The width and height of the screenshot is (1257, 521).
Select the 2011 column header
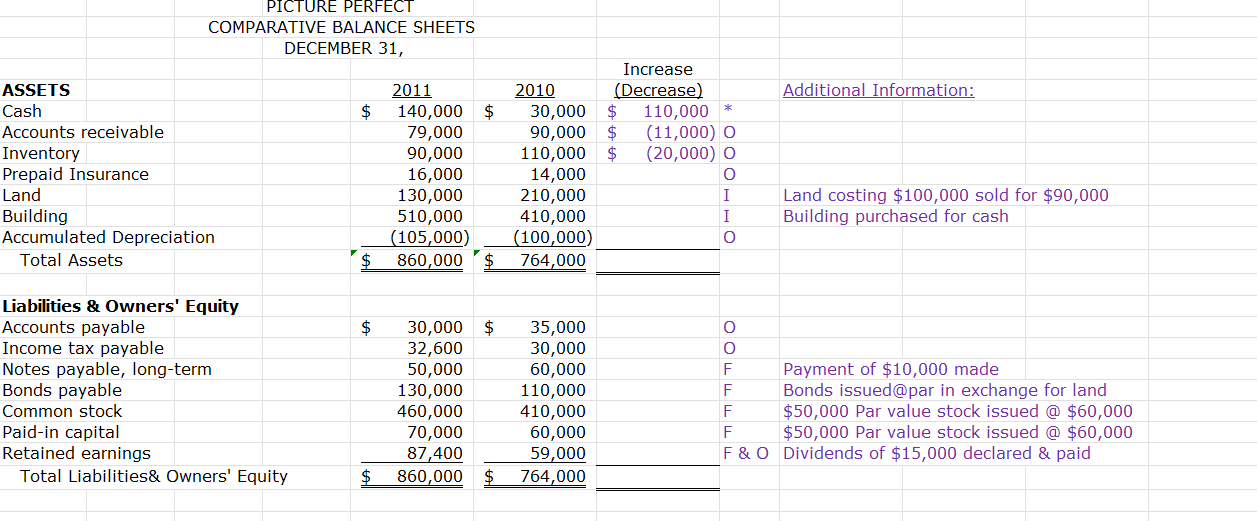[412, 90]
